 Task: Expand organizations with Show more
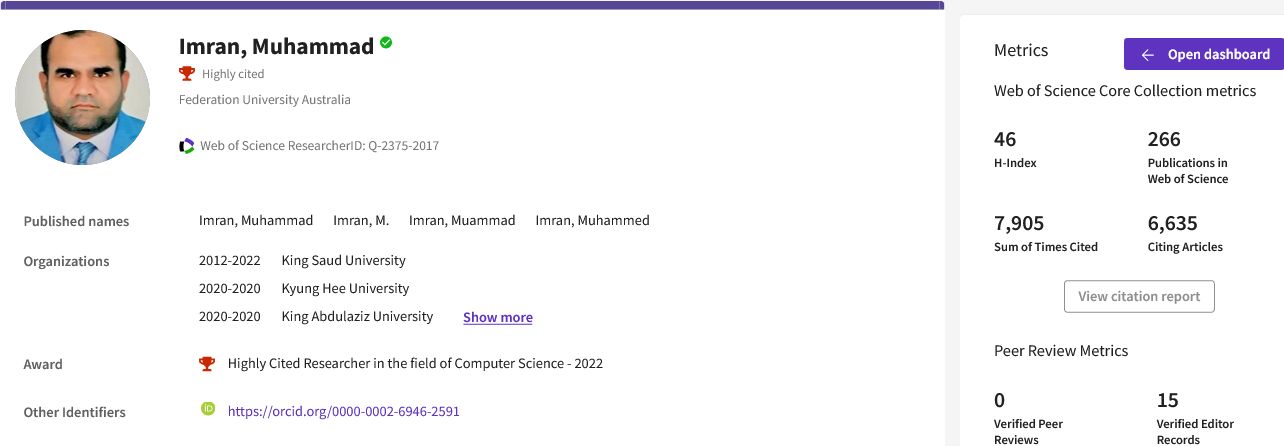[x=497, y=318]
